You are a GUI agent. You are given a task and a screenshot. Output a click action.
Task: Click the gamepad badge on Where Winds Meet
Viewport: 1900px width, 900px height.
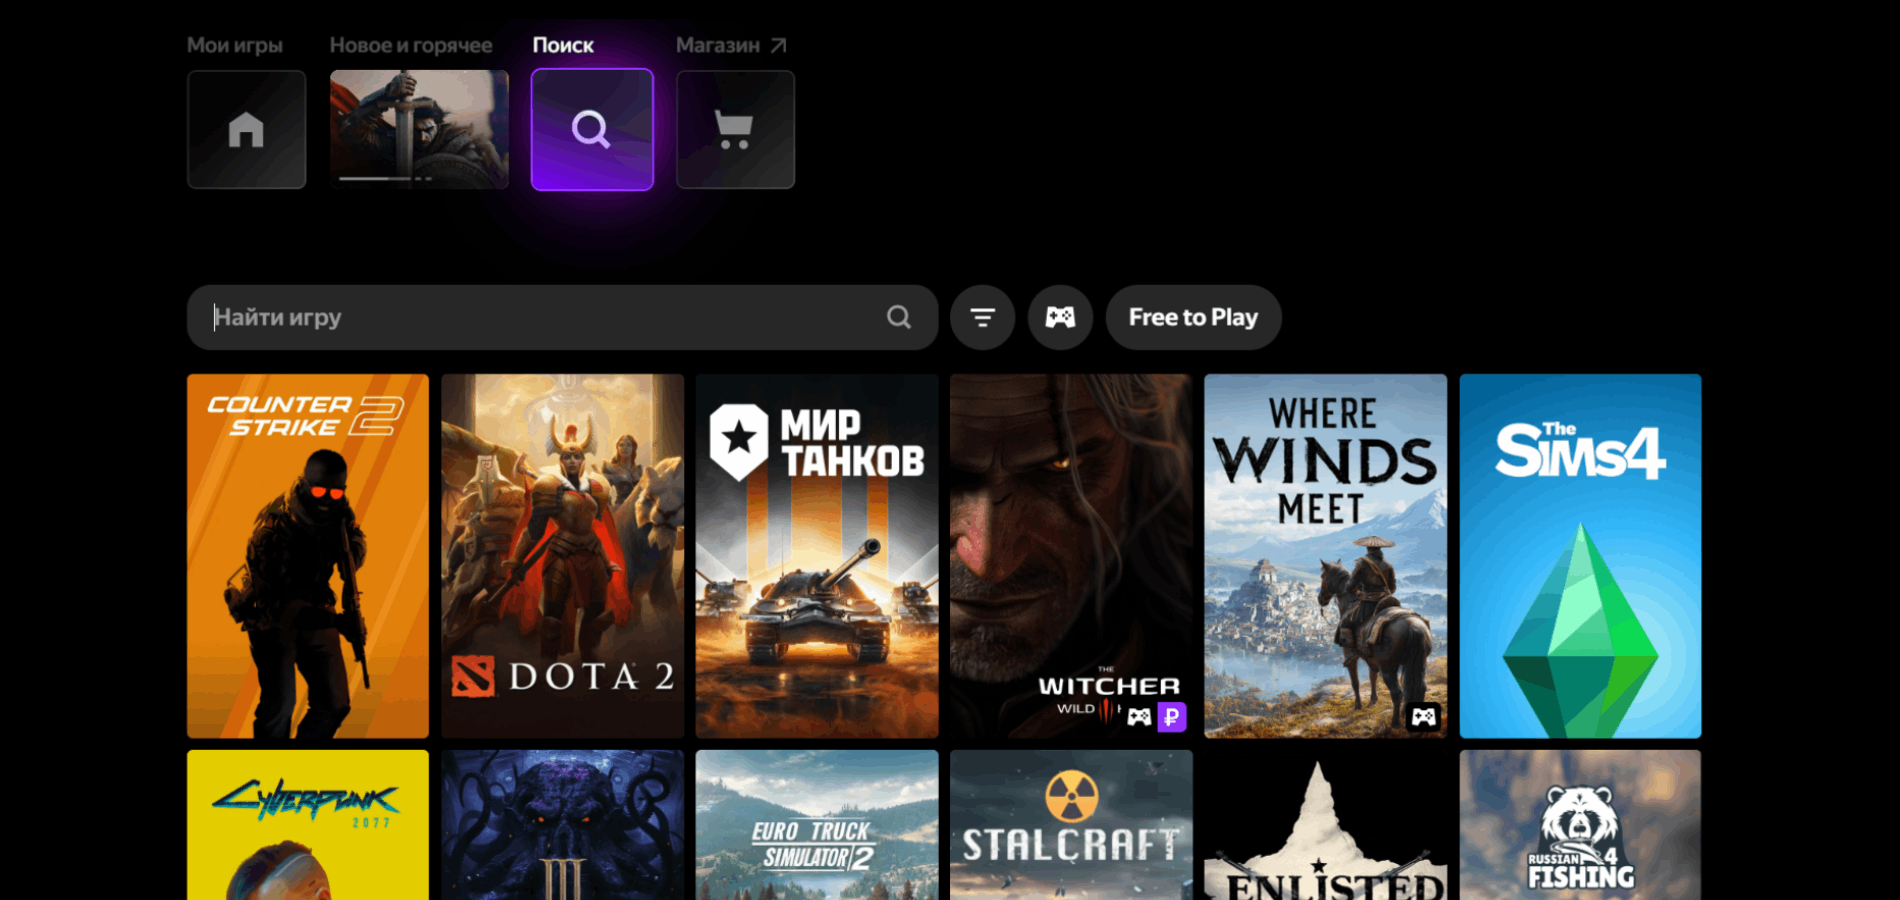(x=1424, y=716)
